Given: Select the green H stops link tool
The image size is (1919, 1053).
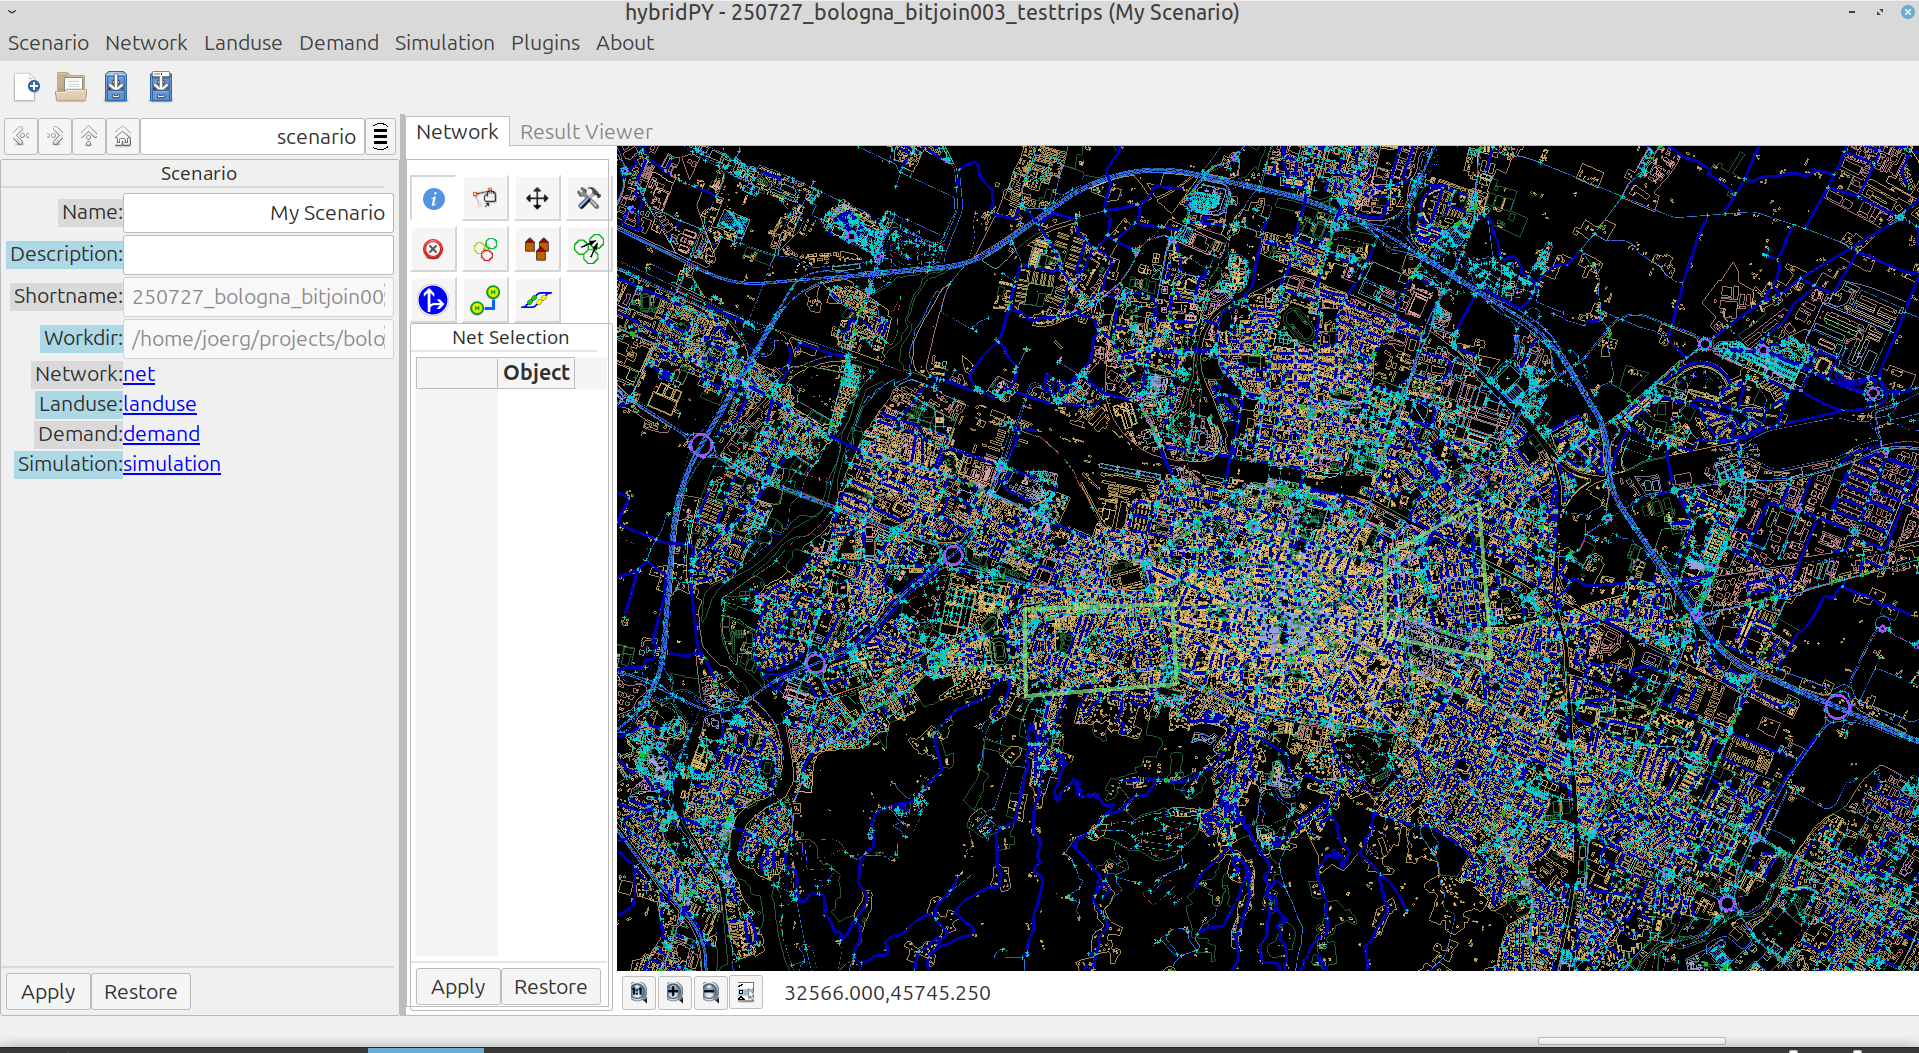Looking at the screenshot, I should [x=485, y=299].
